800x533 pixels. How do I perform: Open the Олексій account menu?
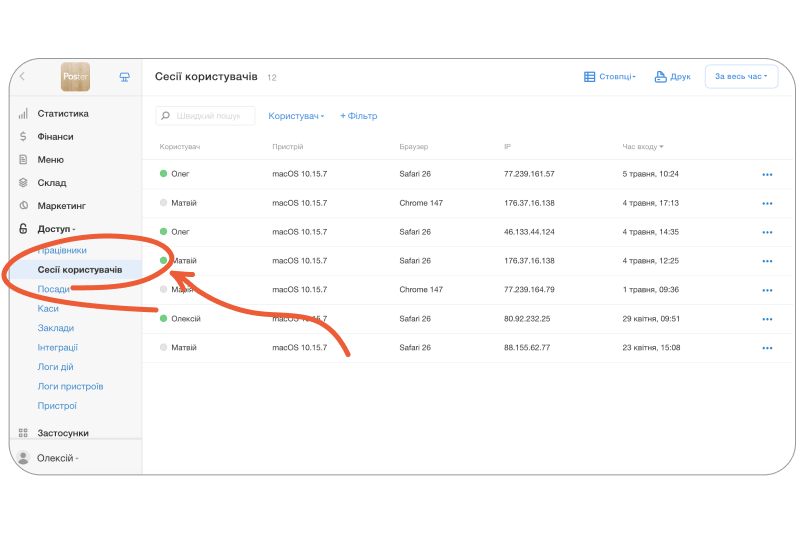pyautogui.click(x=58, y=458)
